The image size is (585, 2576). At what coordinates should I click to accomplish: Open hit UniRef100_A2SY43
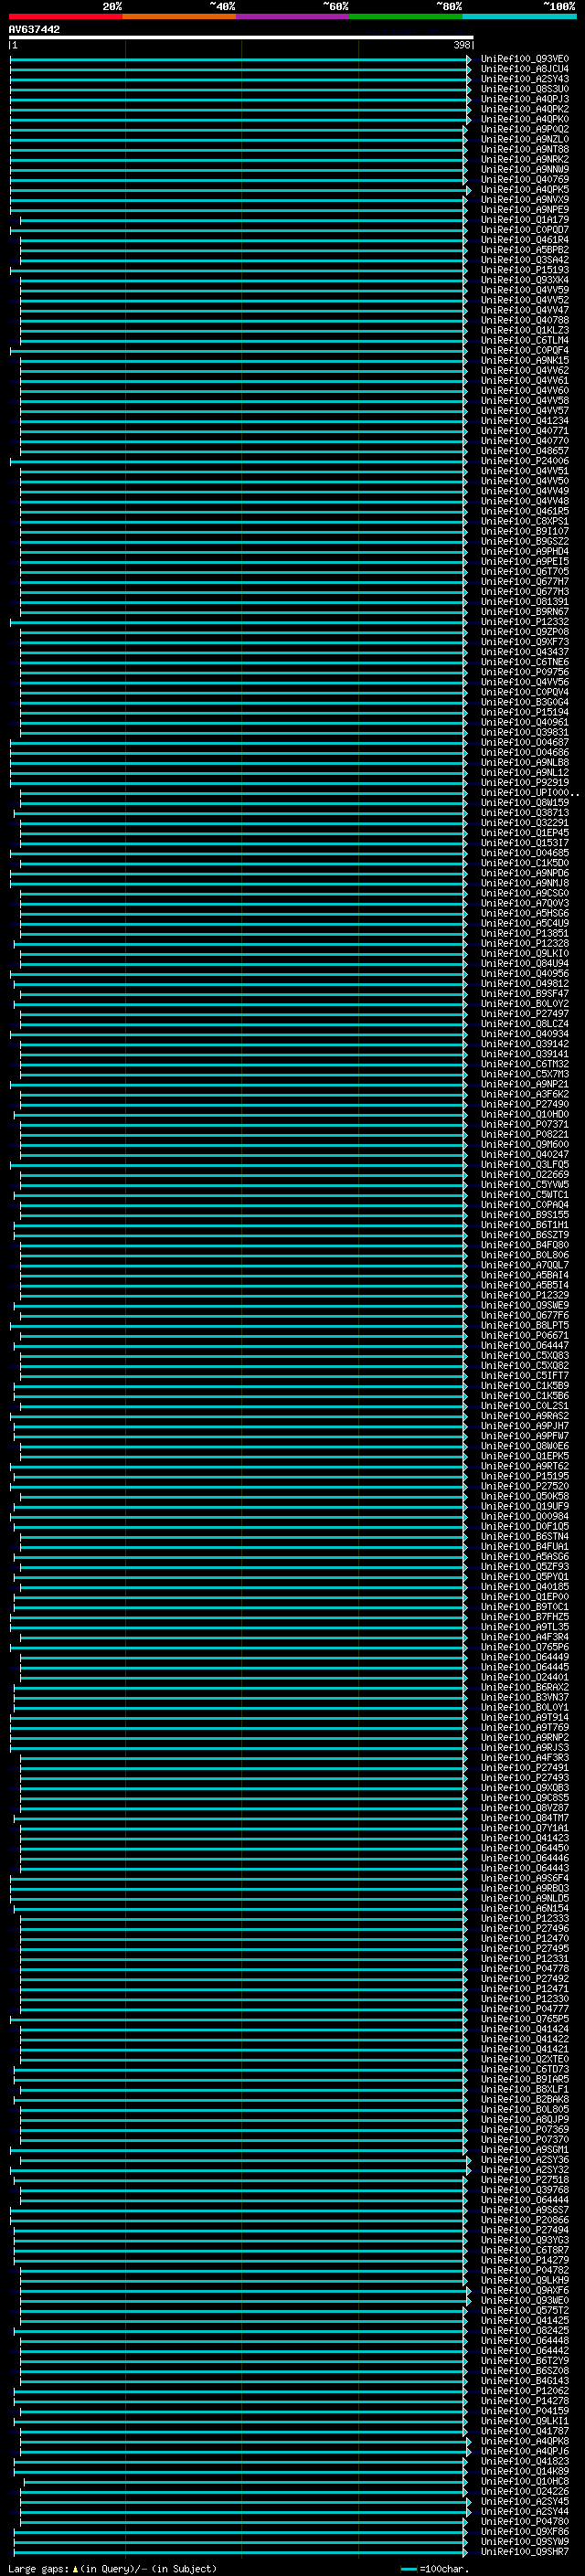click(x=524, y=79)
